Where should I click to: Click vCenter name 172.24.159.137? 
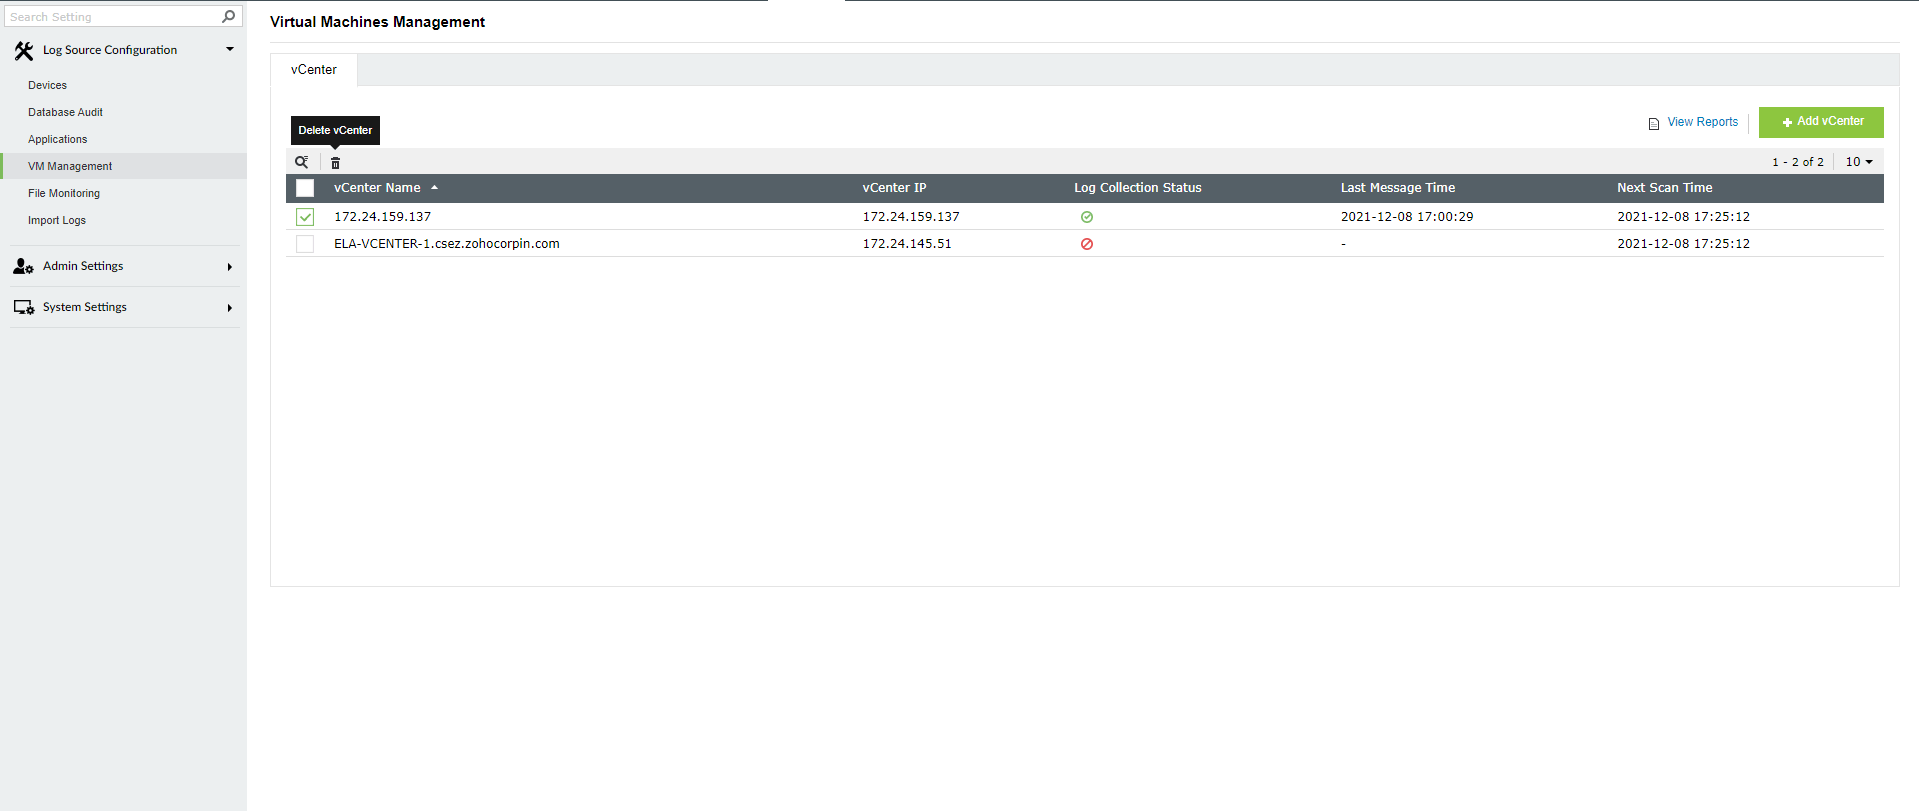pos(382,217)
